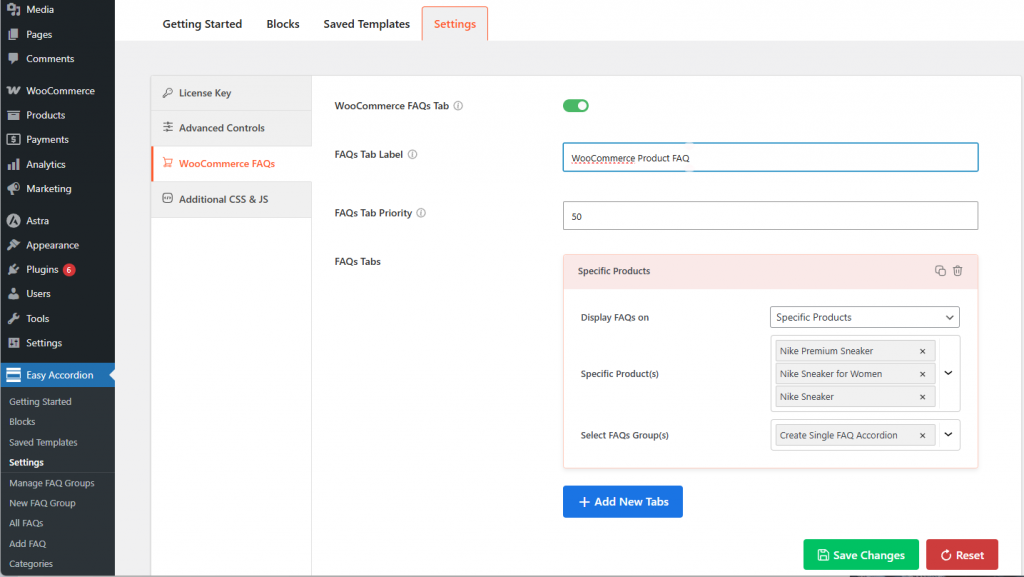Click into the FAQs Tab Priority field
This screenshot has height=577, width=1024.
770,216
